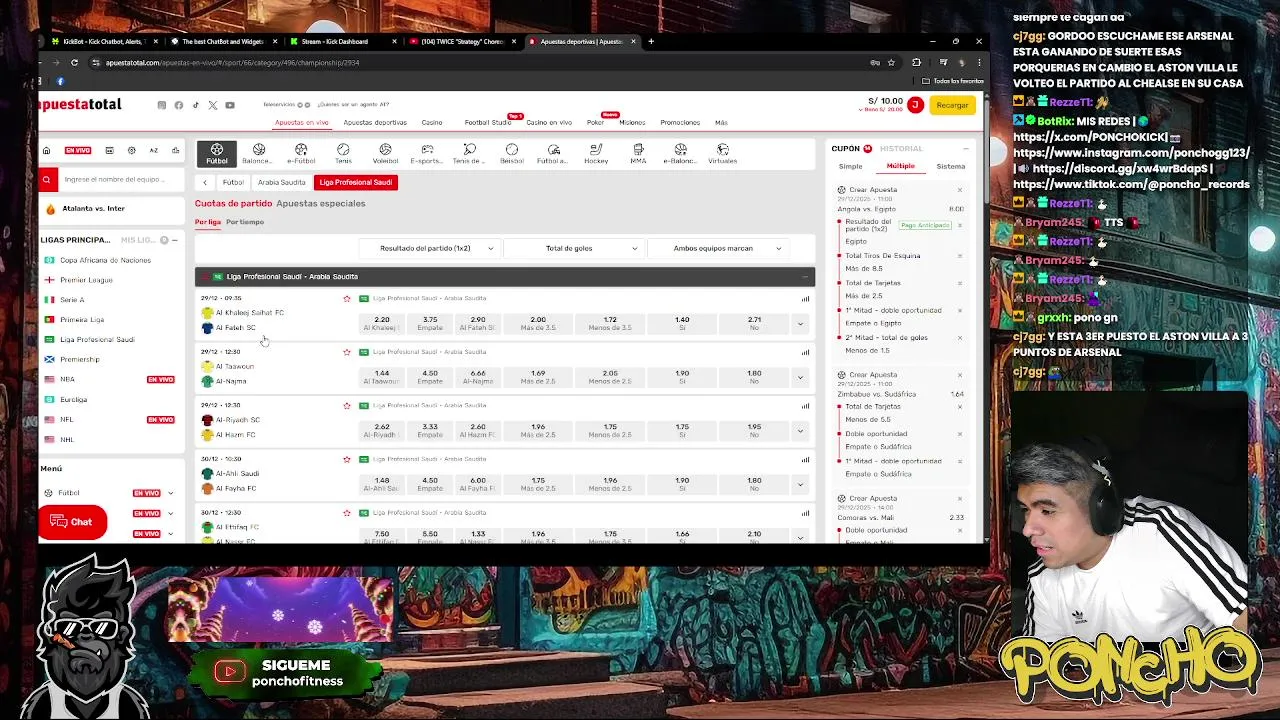Favorite the Al Taawoun vs Al-Najma match
This screenshot has width=1280, height=720.
click(347, 352)
